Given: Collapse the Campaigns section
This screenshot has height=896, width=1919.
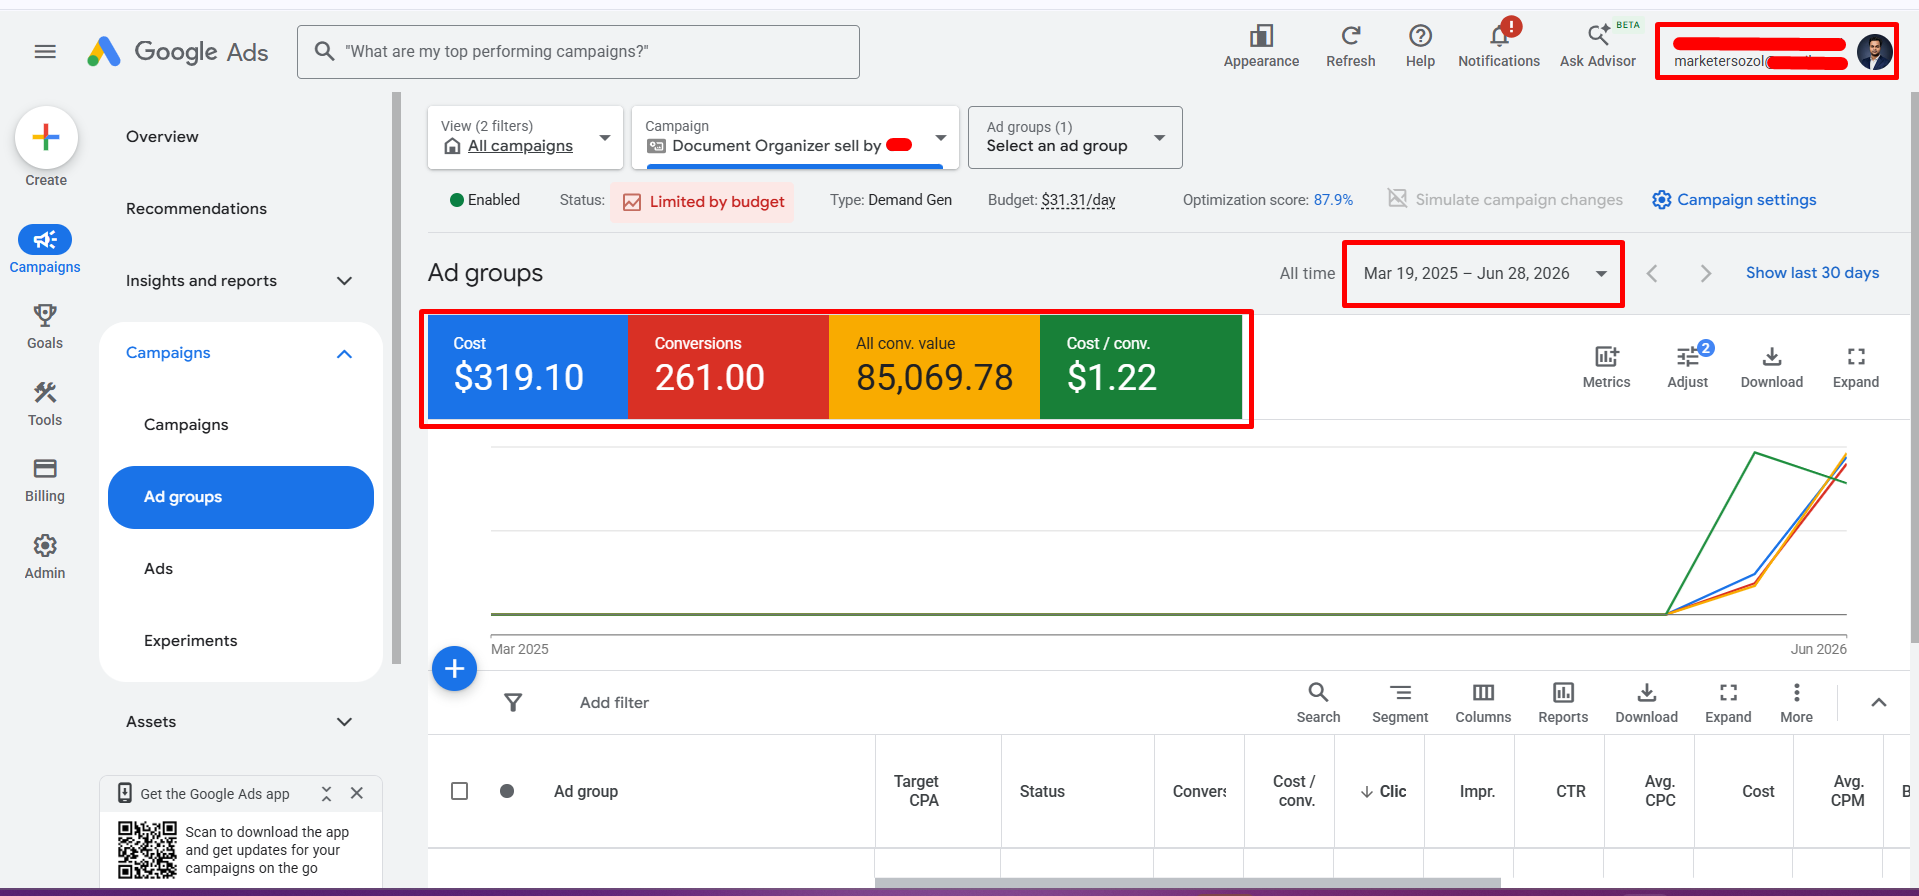Looking at the screenshot, I should [x=344, y=353].
